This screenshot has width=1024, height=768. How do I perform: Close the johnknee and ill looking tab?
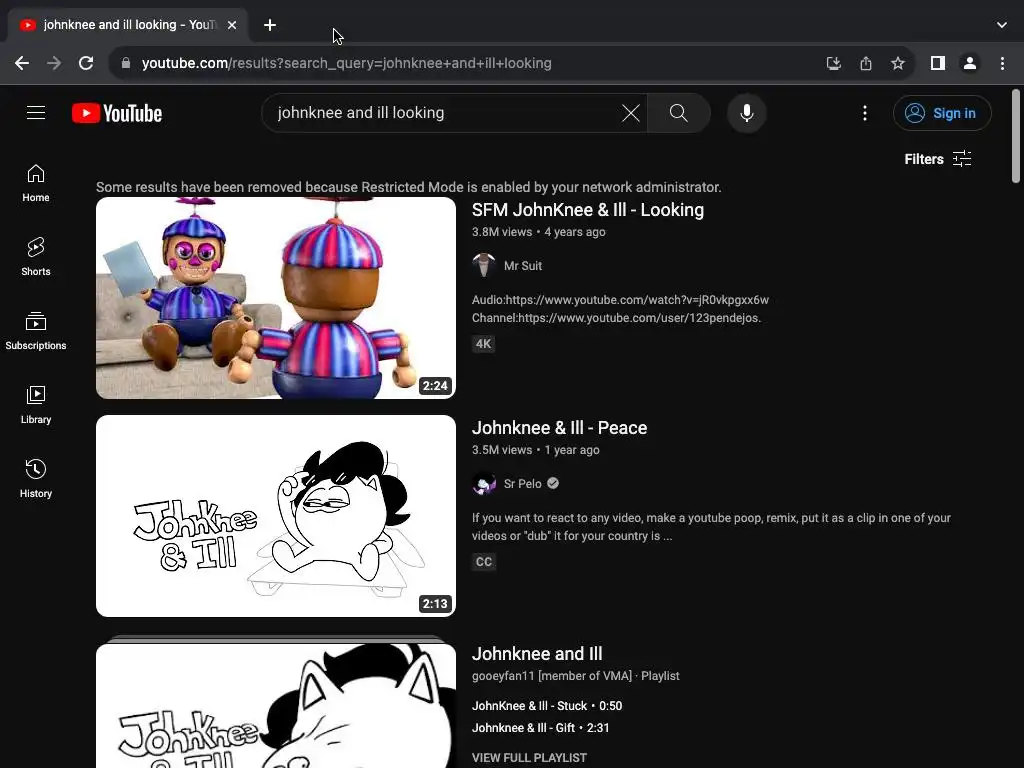pos(232,25)
